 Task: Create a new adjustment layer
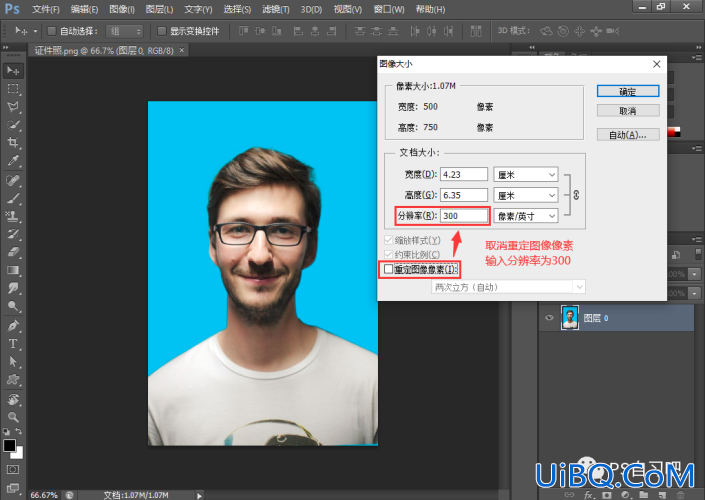tap(625, 495)
